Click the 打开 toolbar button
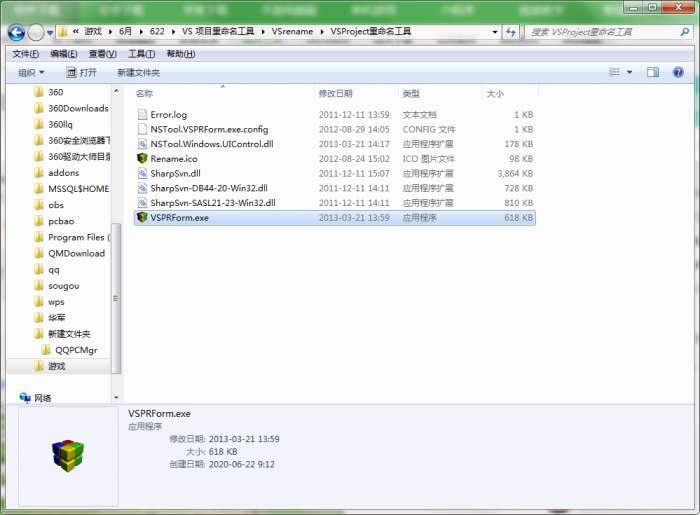700x515 pixels. click(x=81, y=72)
